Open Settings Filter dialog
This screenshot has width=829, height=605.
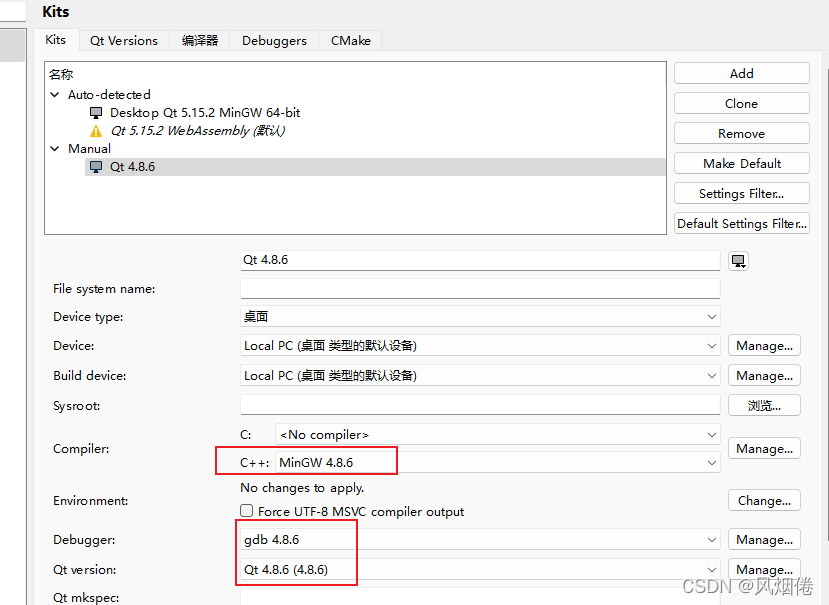pyautogui.click(x=742, y=194)
